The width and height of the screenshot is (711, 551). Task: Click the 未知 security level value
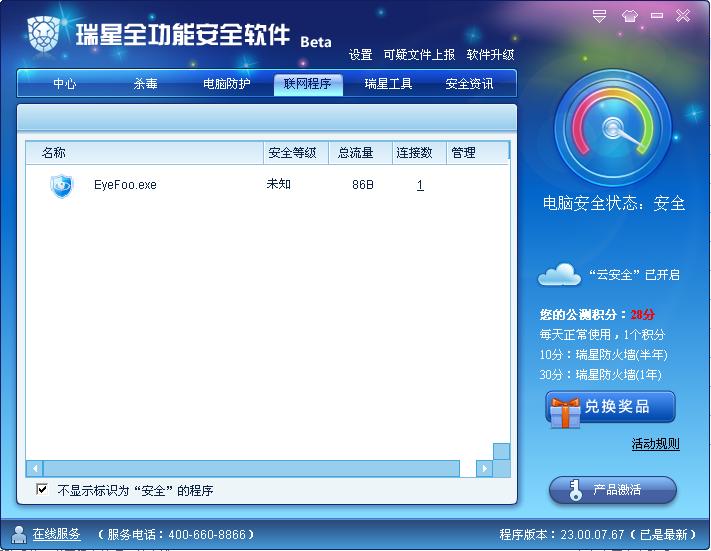278,184
